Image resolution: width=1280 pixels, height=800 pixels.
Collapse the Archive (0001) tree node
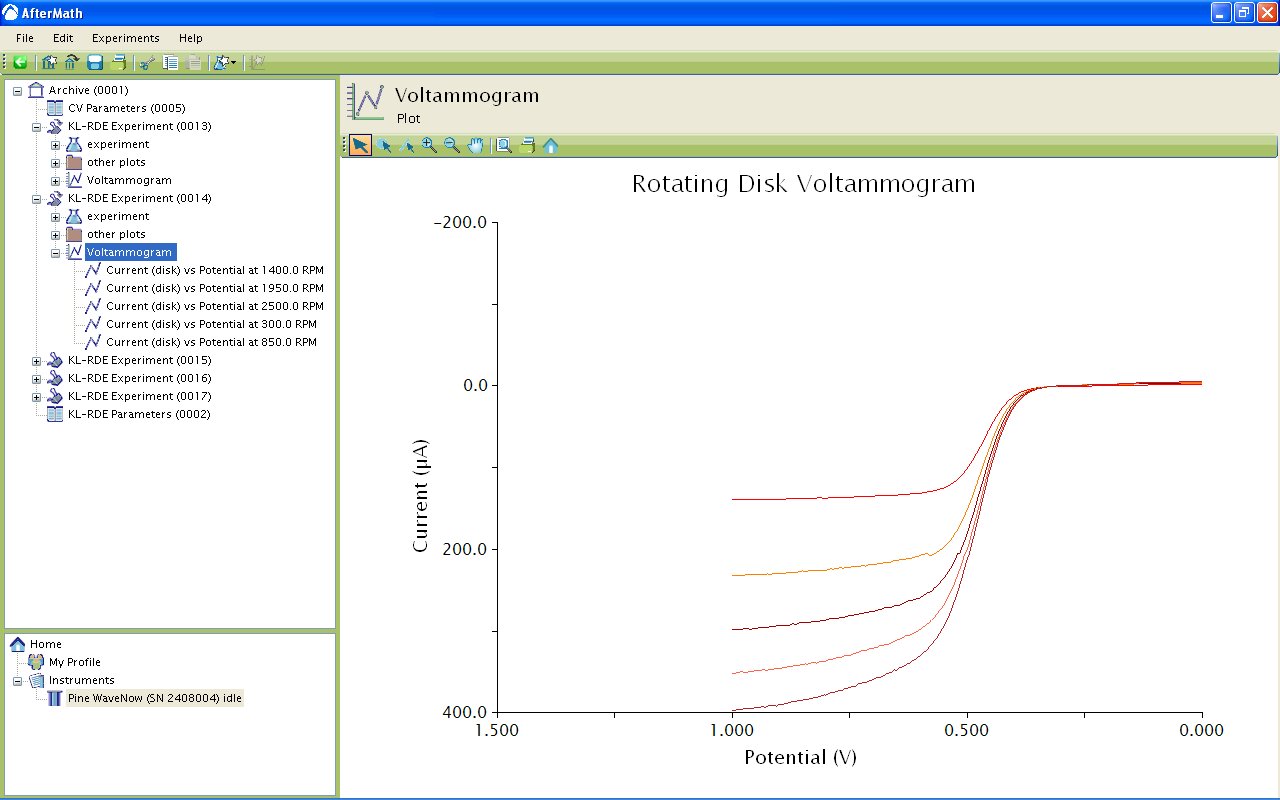coord(18,90)
